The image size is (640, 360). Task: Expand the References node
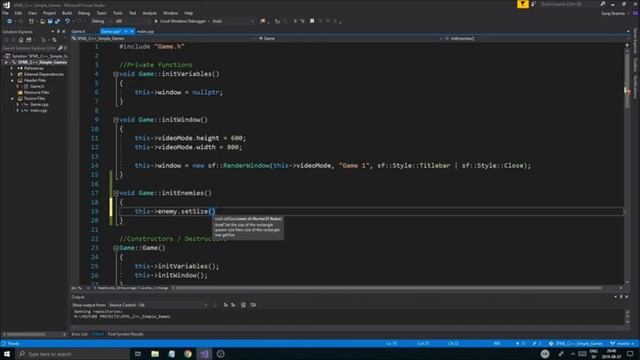click(12, 68)
